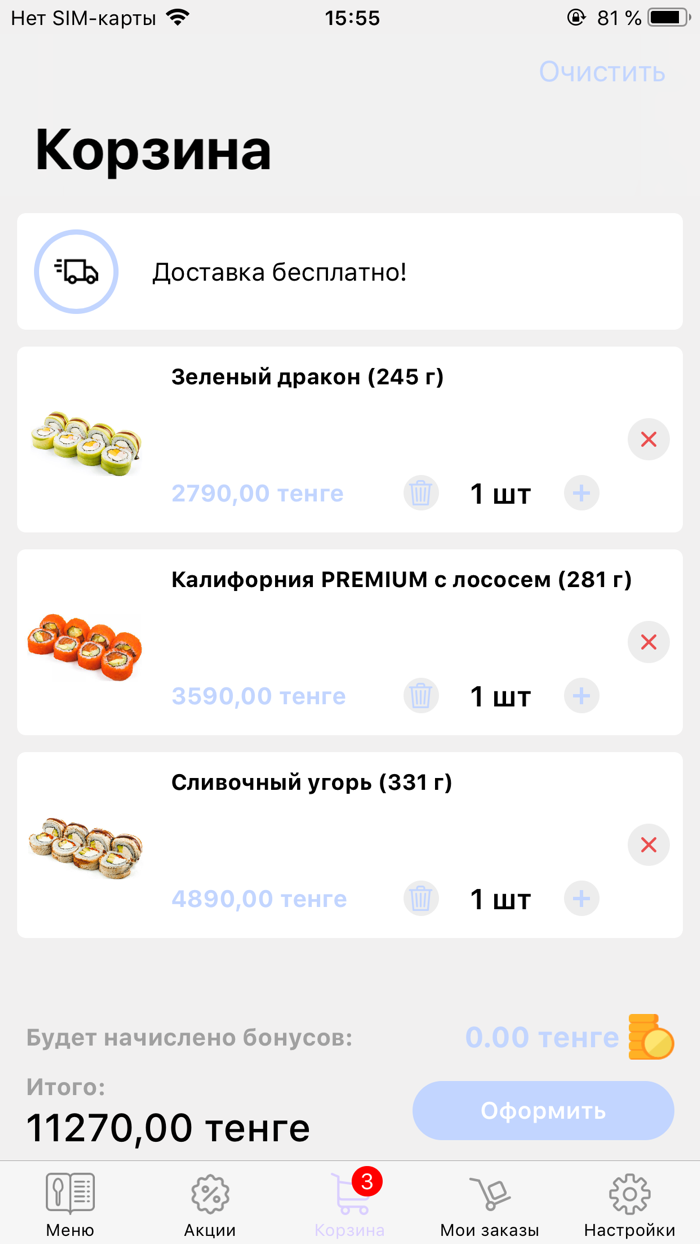Click the bonus coins icon
Viewport: 700px width, 1244px height.
click(x=652, y=1037)
